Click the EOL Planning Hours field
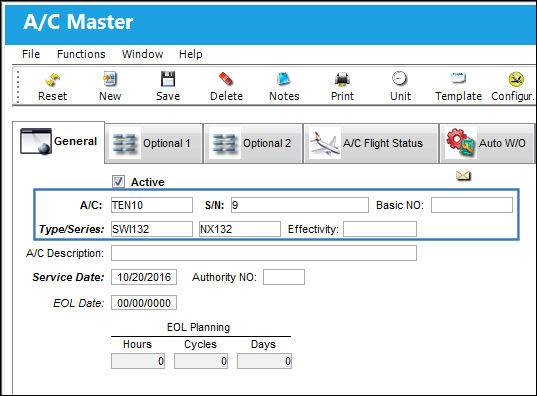The image size is (537, 396). point(138,361)
